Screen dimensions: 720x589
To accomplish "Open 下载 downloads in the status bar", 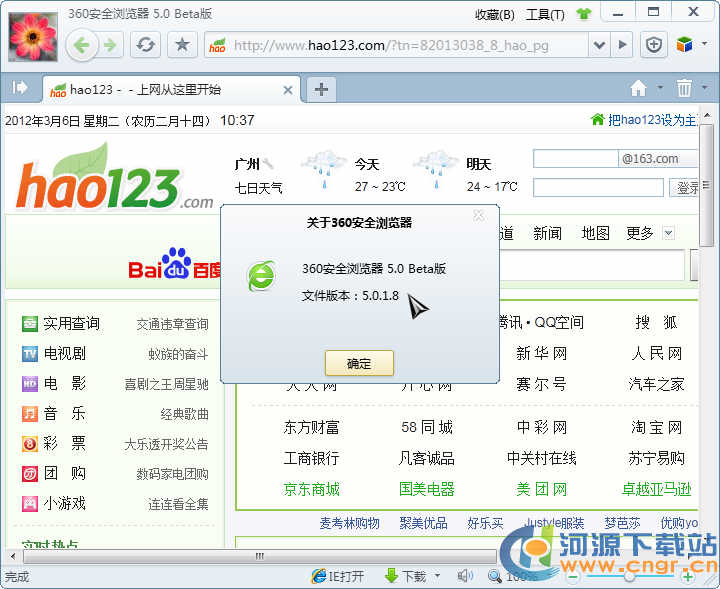I will [x=405, y=576].
